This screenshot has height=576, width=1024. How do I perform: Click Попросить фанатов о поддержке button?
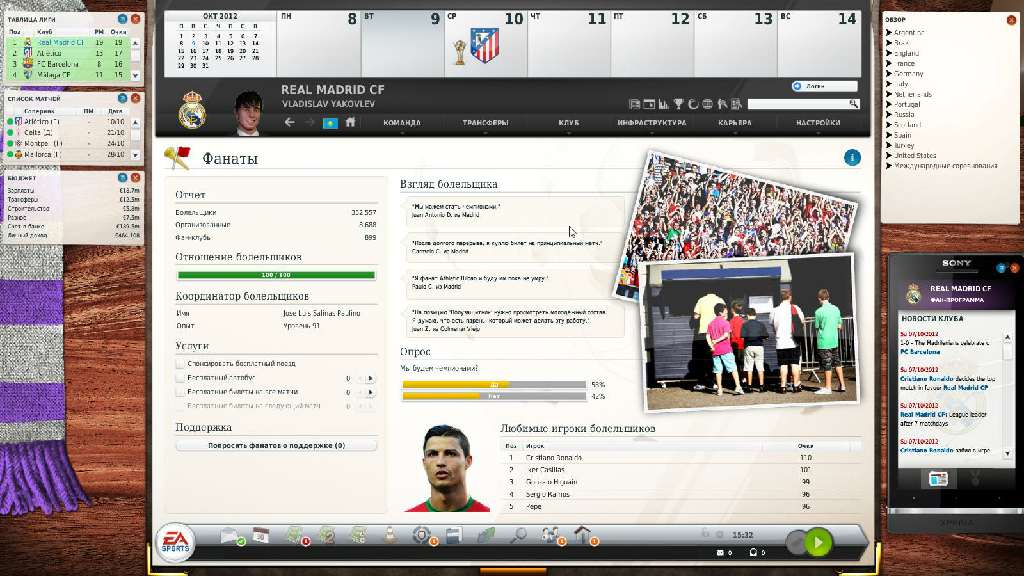[x=276, y=445]
